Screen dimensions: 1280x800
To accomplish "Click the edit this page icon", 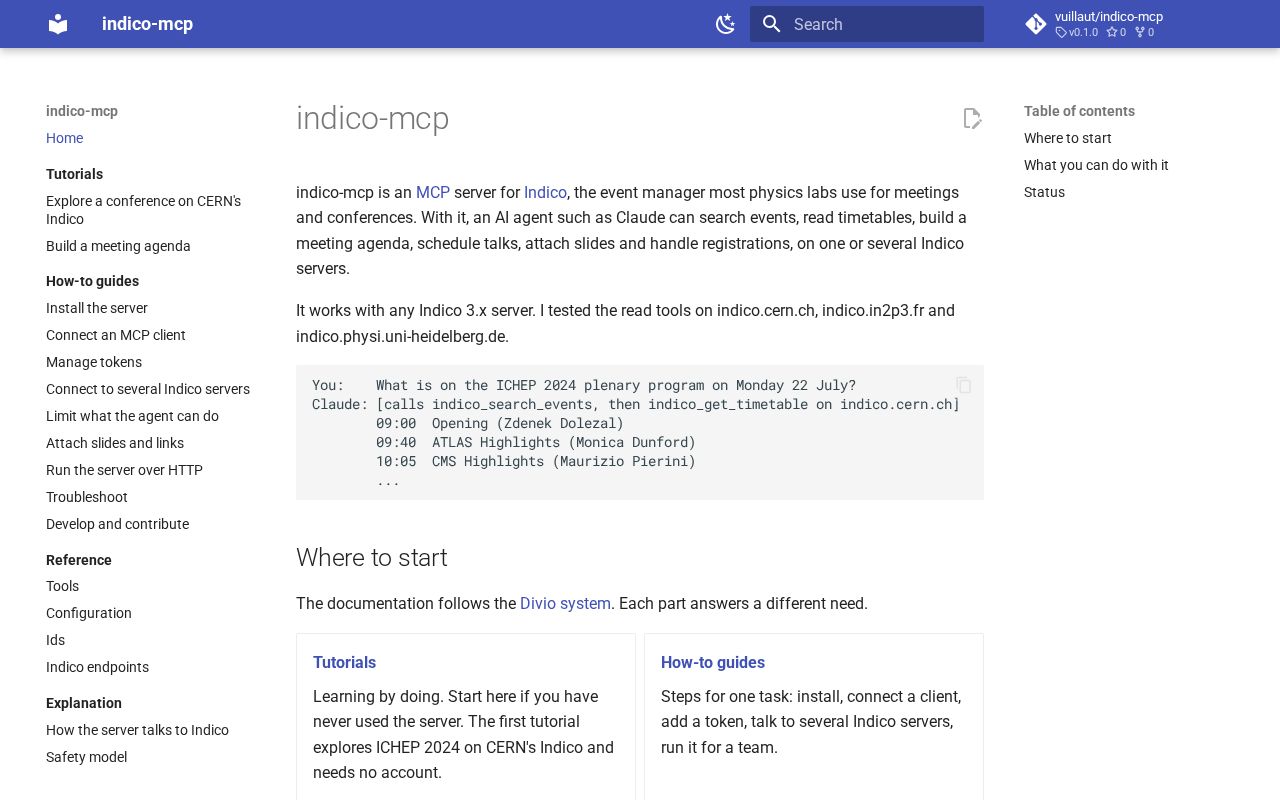I will (x=972, y=119).
